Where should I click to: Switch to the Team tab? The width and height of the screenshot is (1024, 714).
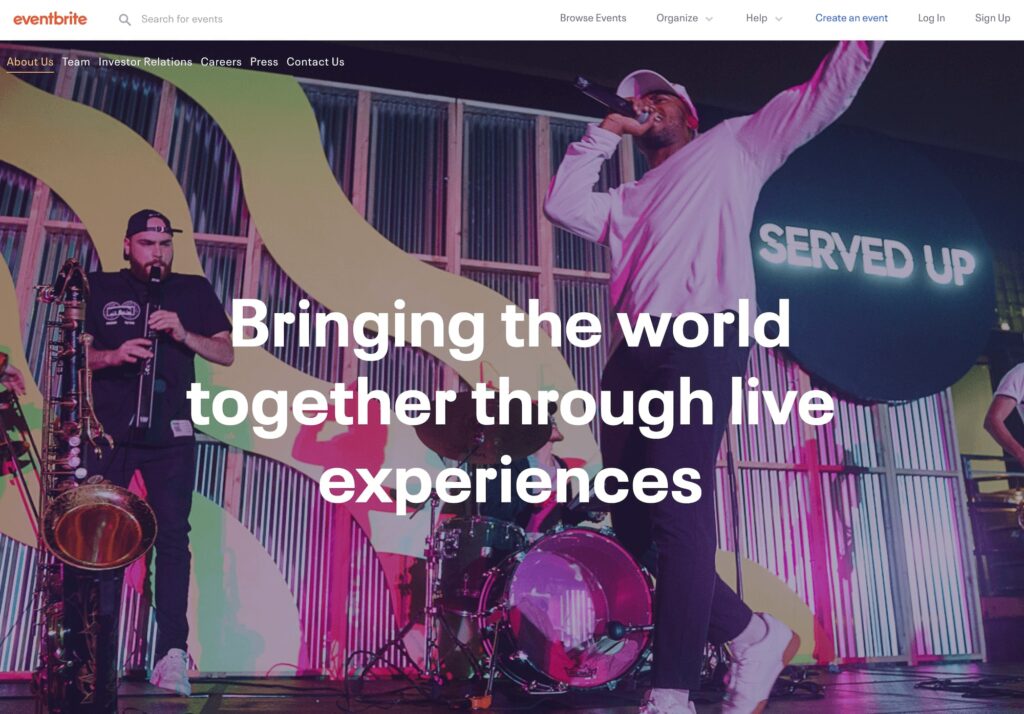[76, 62]
